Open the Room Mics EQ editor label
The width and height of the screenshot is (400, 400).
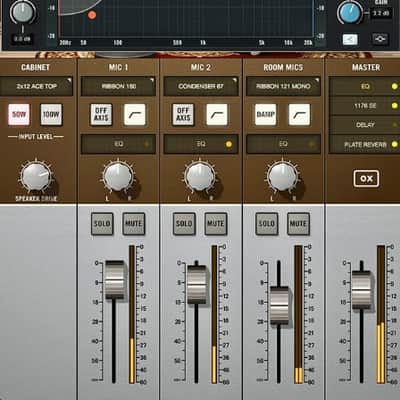[x=283, y=144]
